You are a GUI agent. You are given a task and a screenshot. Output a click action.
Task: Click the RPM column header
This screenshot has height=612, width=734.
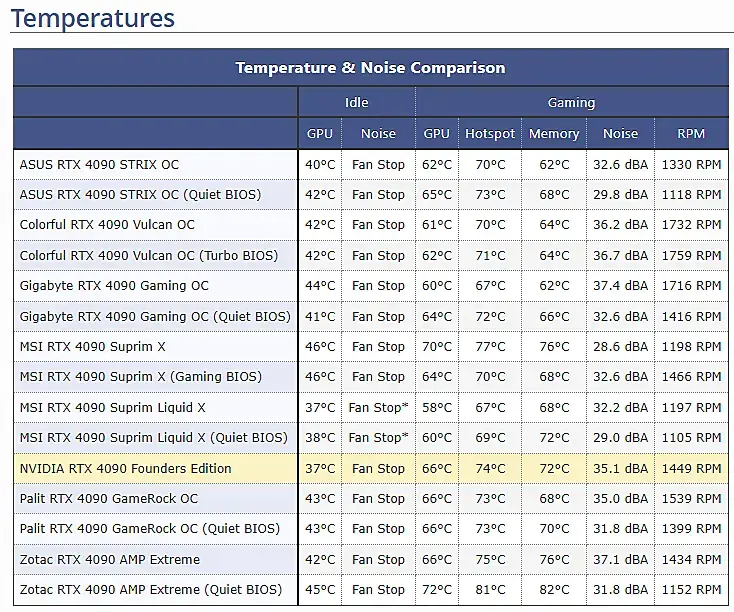coord(691,133)
